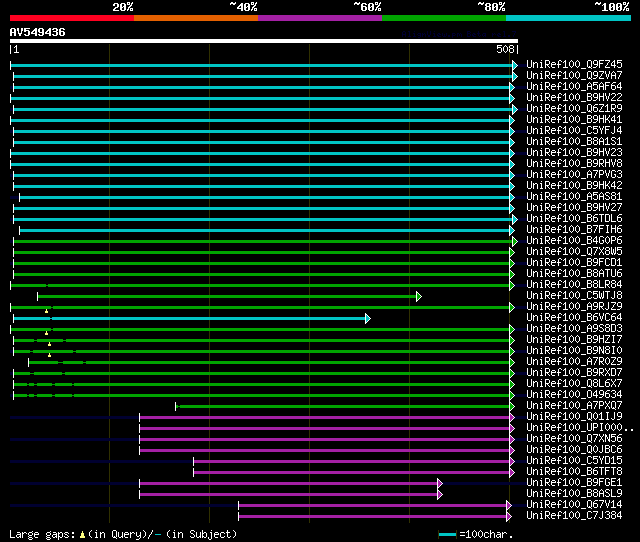Click the green ~80% legend segment
Viewport: 640px width, 542px height.
(444, 18)
